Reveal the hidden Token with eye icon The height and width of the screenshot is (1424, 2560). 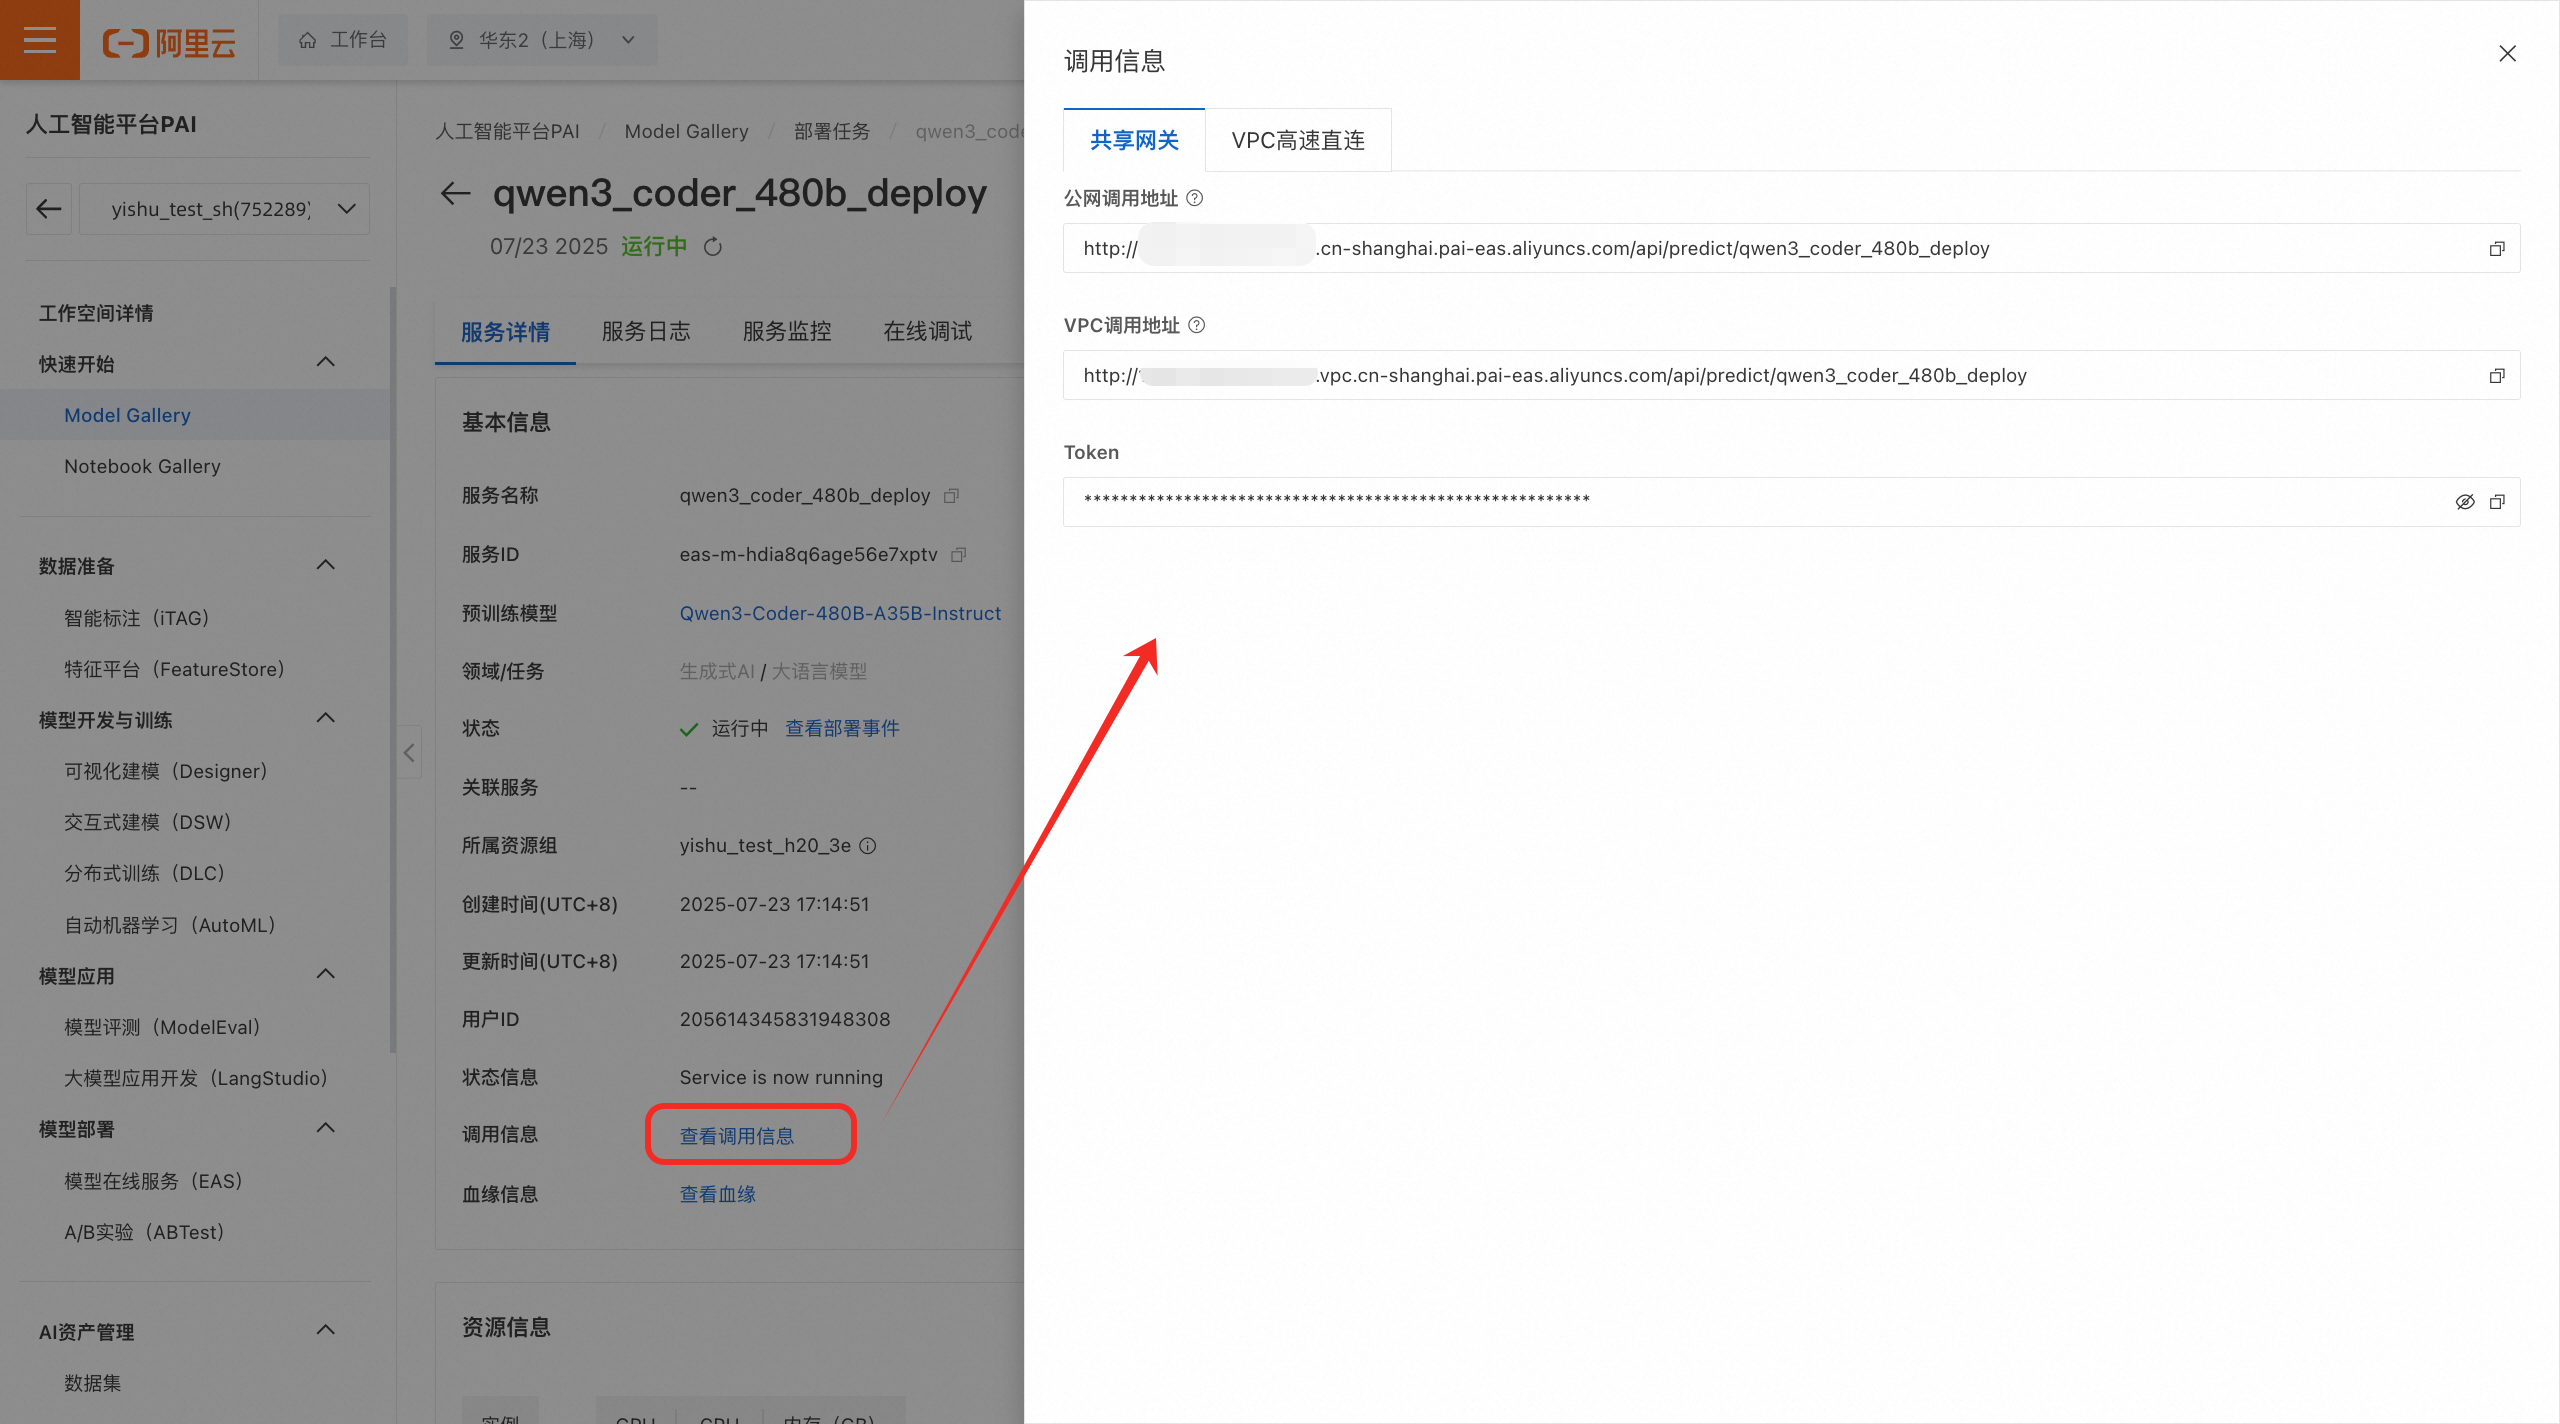click(x=2464, y=502)
